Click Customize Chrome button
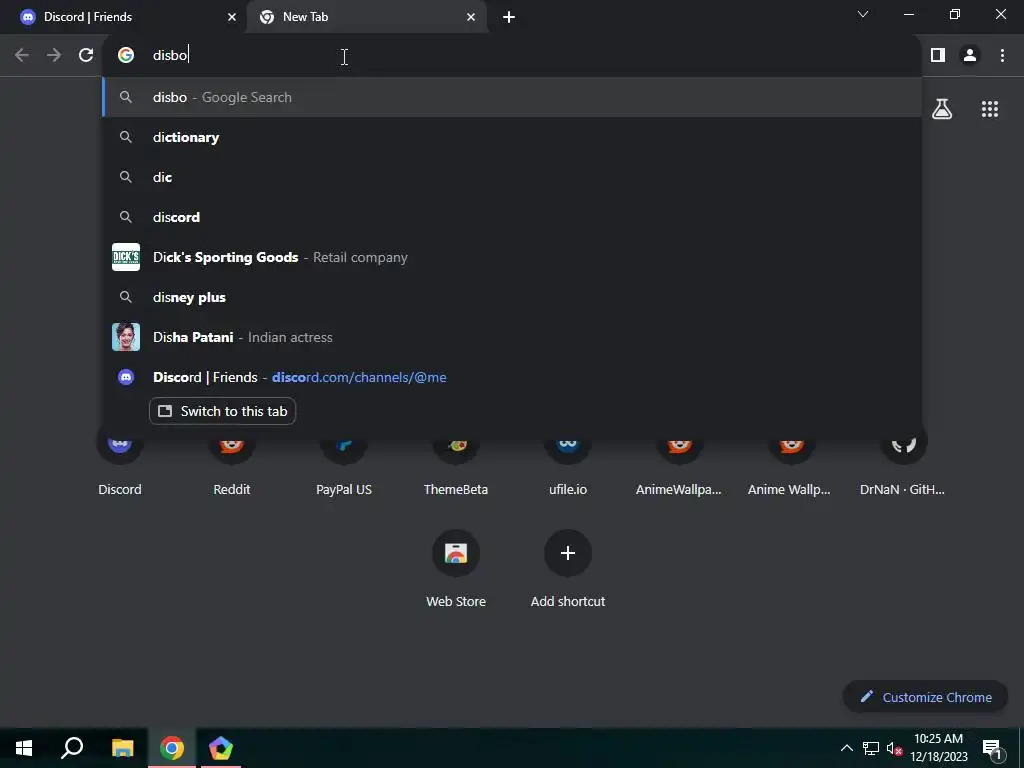1024x768 pixels. 926,697
